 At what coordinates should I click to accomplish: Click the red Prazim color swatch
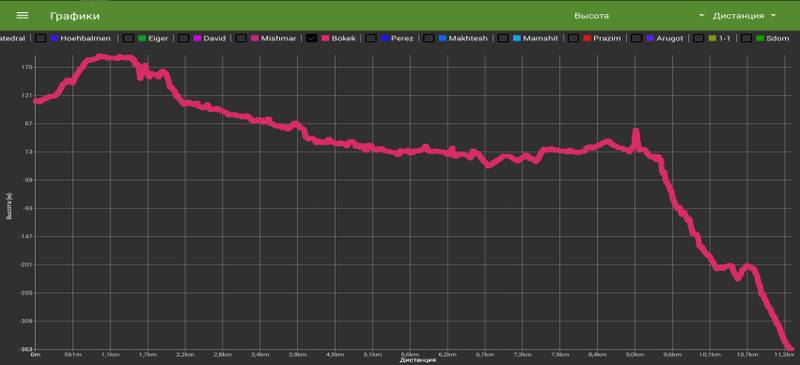click(587, 38)
